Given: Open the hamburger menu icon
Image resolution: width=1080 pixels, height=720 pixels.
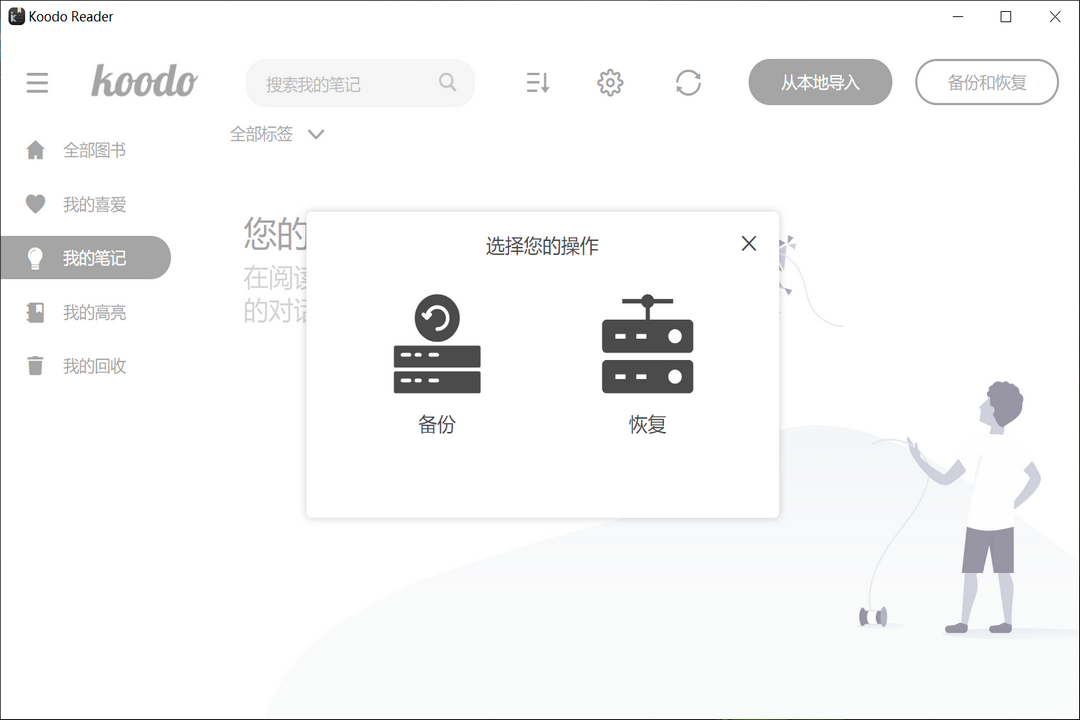Looking at the screenshot, I should click(x=37, y=83).
